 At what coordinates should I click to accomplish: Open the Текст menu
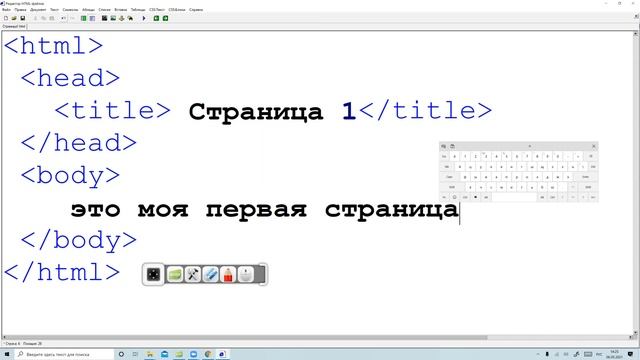pyautogui.click(x=54, y=9)
